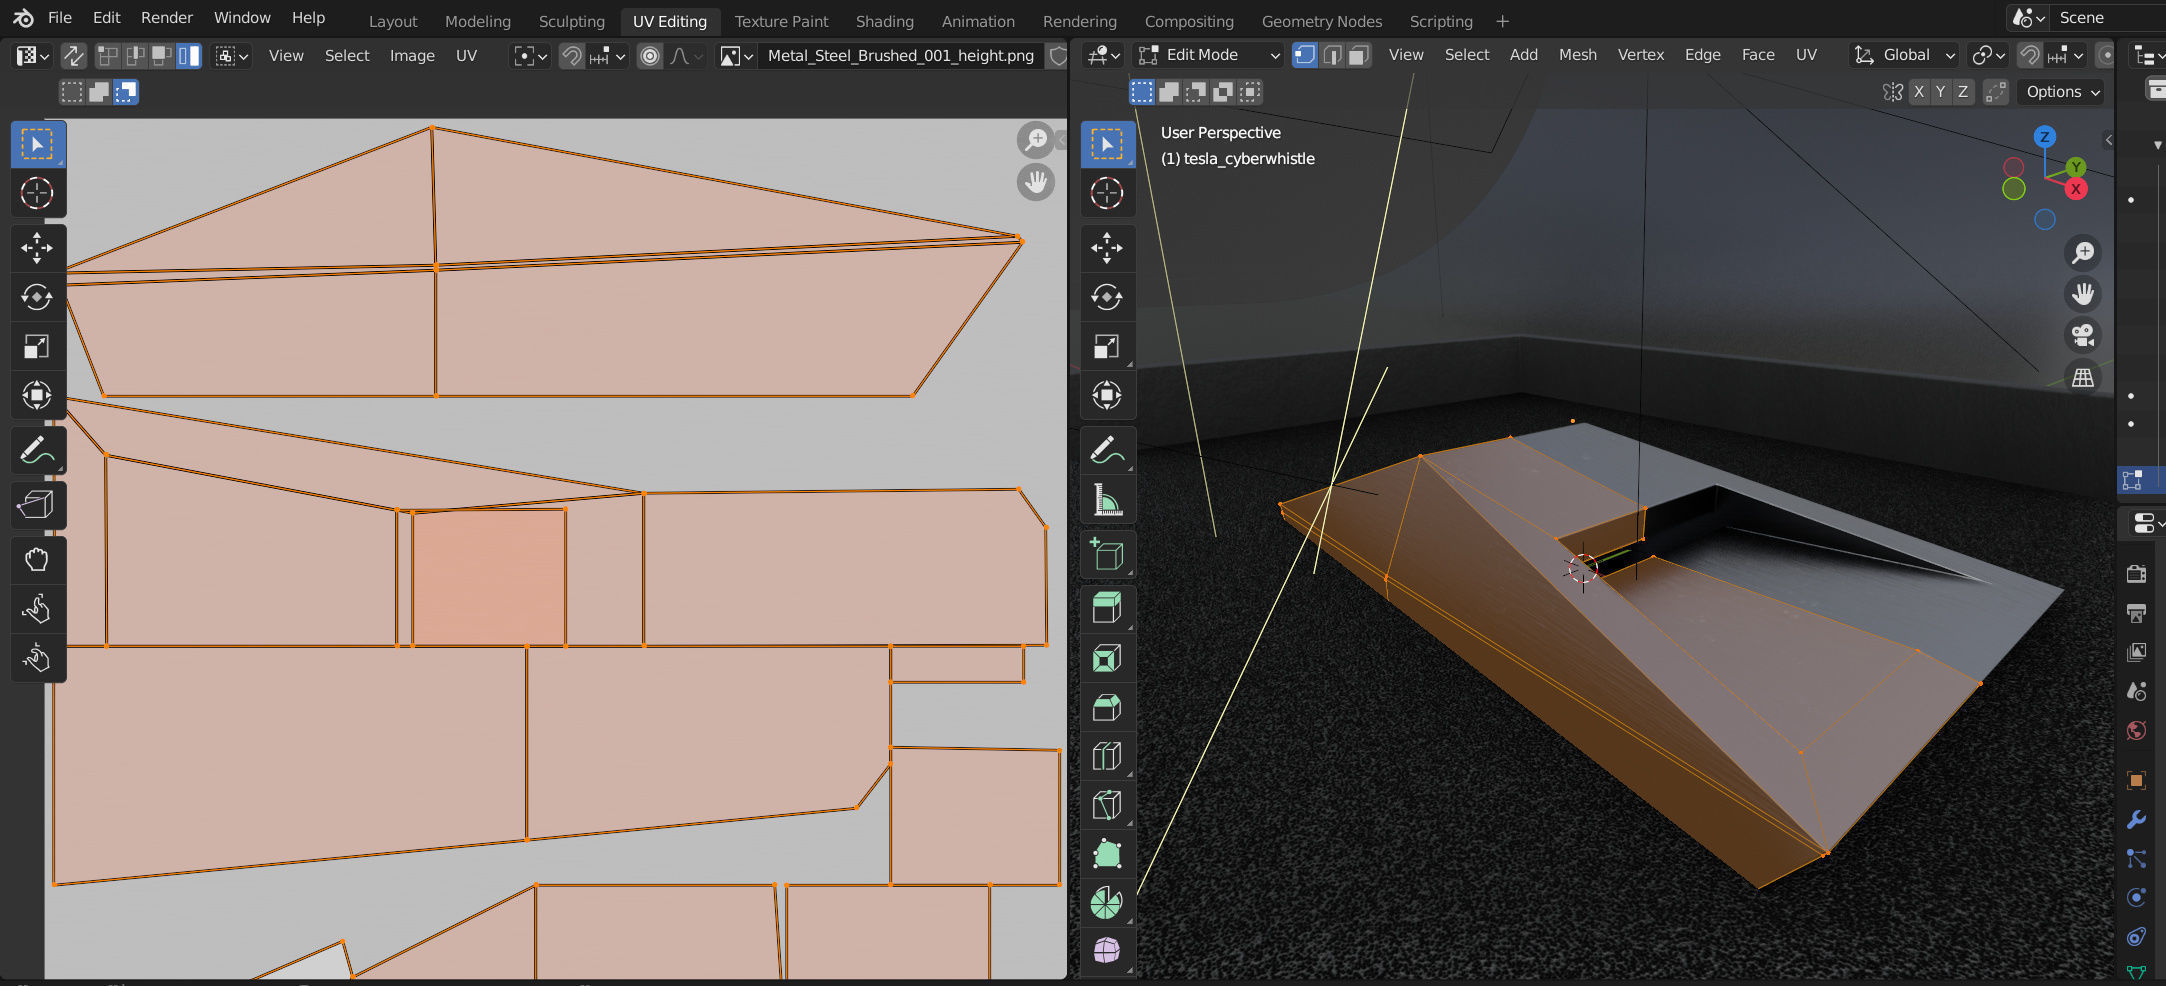This screenshot has width=2166, height=986.
Task: Switch to Shading workspace tab
Action: [885, 21]
